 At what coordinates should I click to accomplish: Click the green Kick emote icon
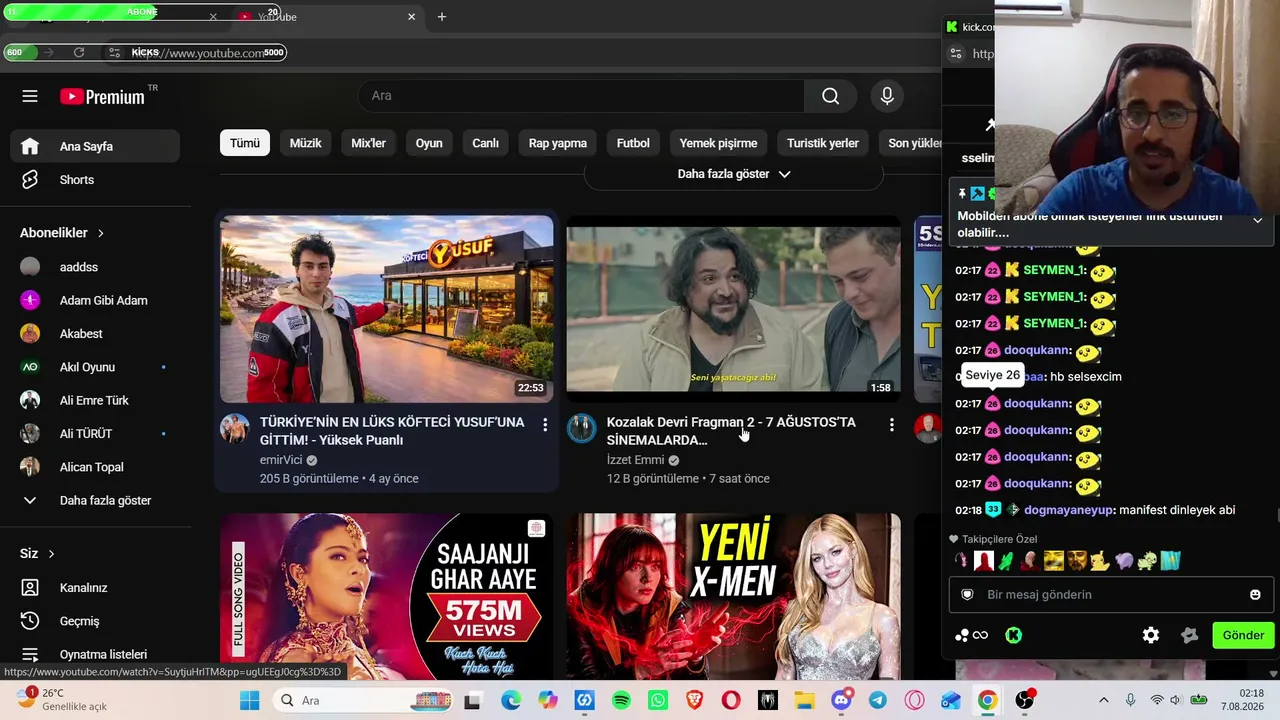pos(1013,635)
